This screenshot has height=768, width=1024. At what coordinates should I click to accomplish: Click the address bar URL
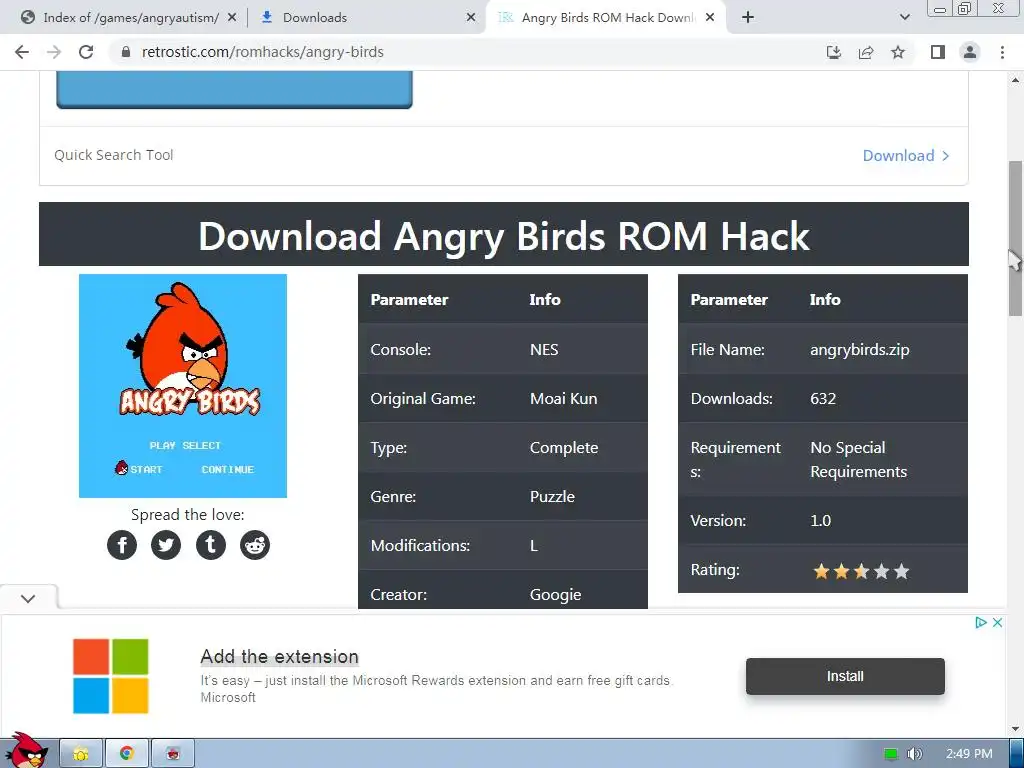[263, 52]
